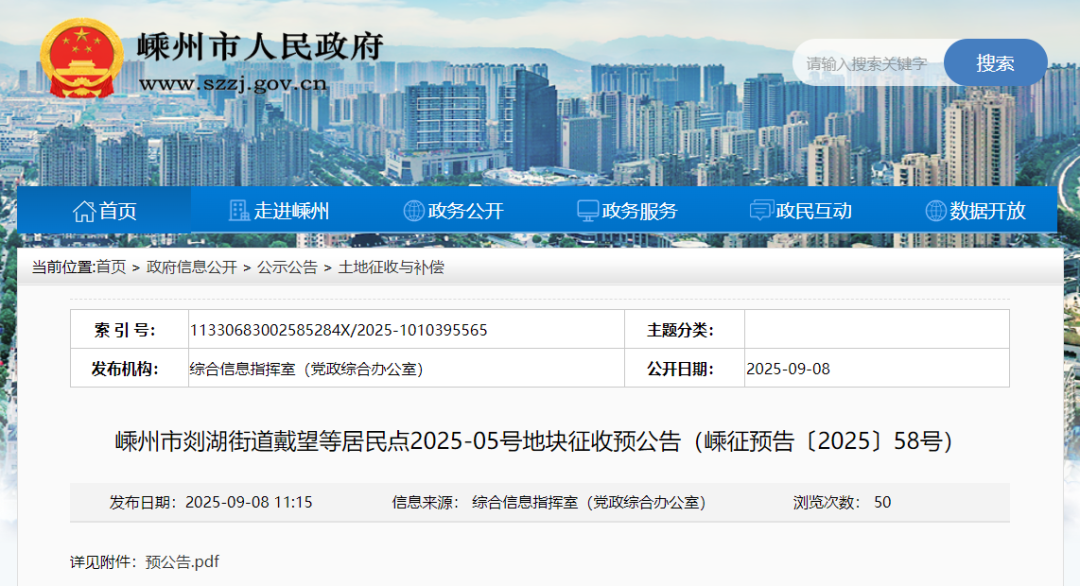Click the globe icon beside 数据开放
The image size is (1080, 586).
coord(935,211)
